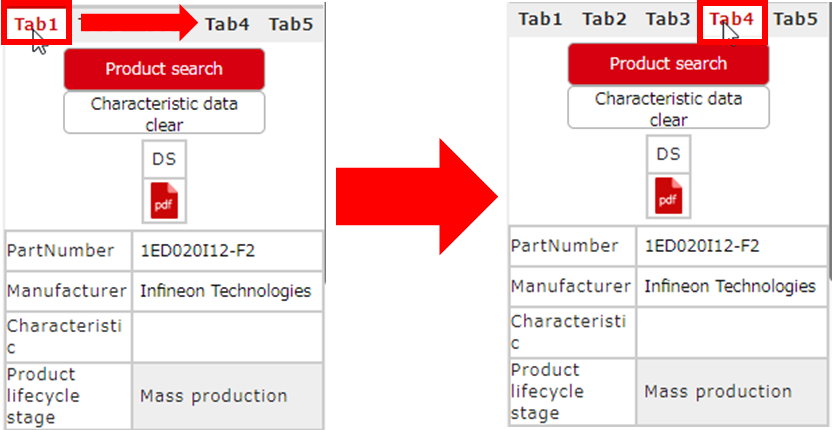Viewport: 832px width, 430px height.
Task: Click the DS header cell in left panel
Action: tap(163, 159)
